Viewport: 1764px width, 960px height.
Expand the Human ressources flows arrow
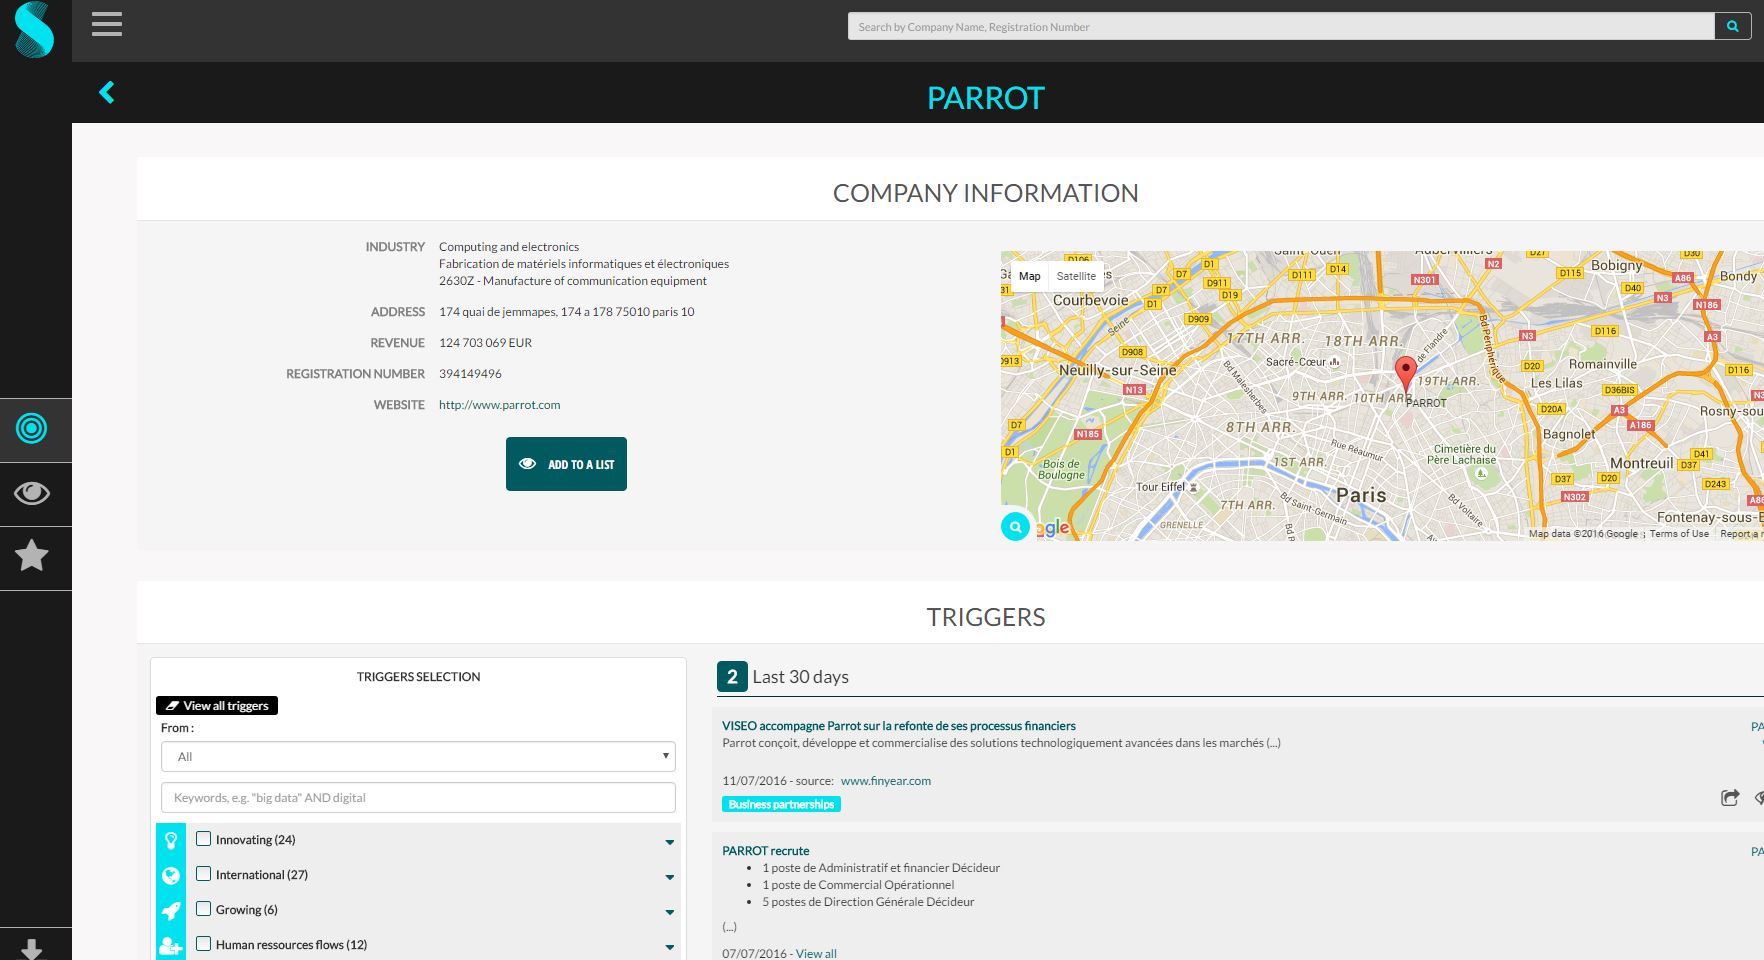pyautogui.click(x=669, y=947)
